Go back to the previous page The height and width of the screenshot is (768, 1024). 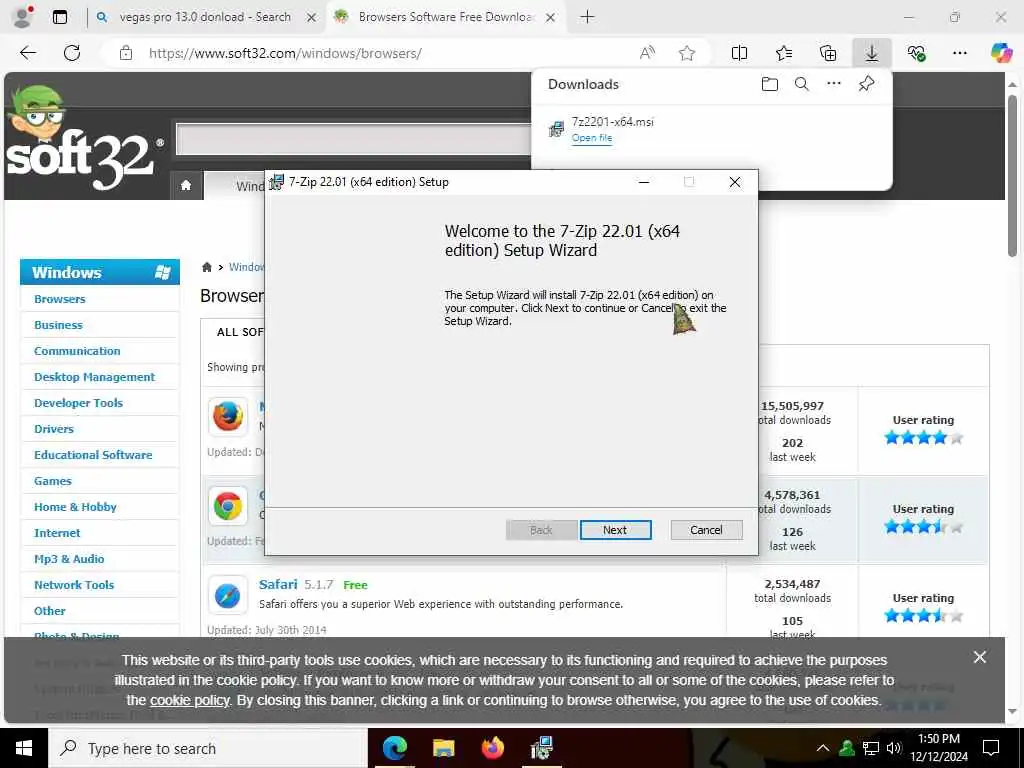click(x=27, y=53)
